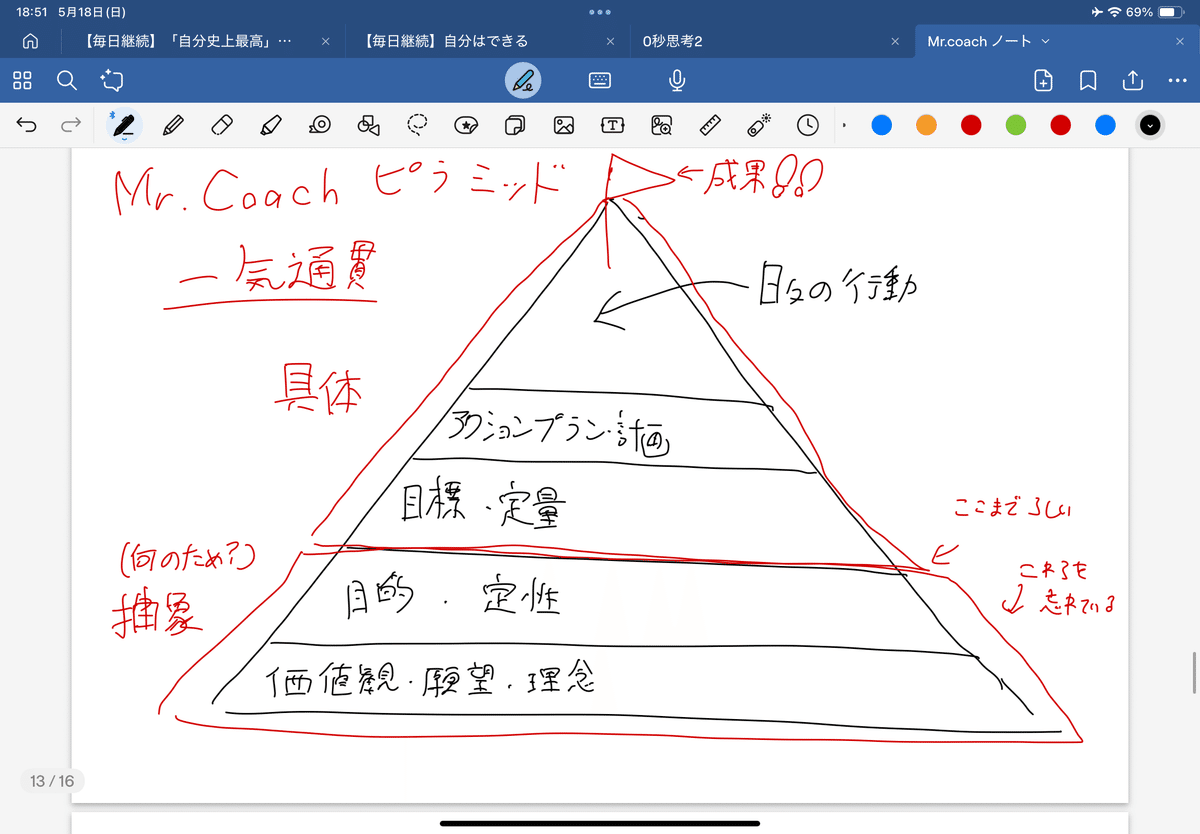
Task: Select the Laser pointer tool
Action: 319,125
